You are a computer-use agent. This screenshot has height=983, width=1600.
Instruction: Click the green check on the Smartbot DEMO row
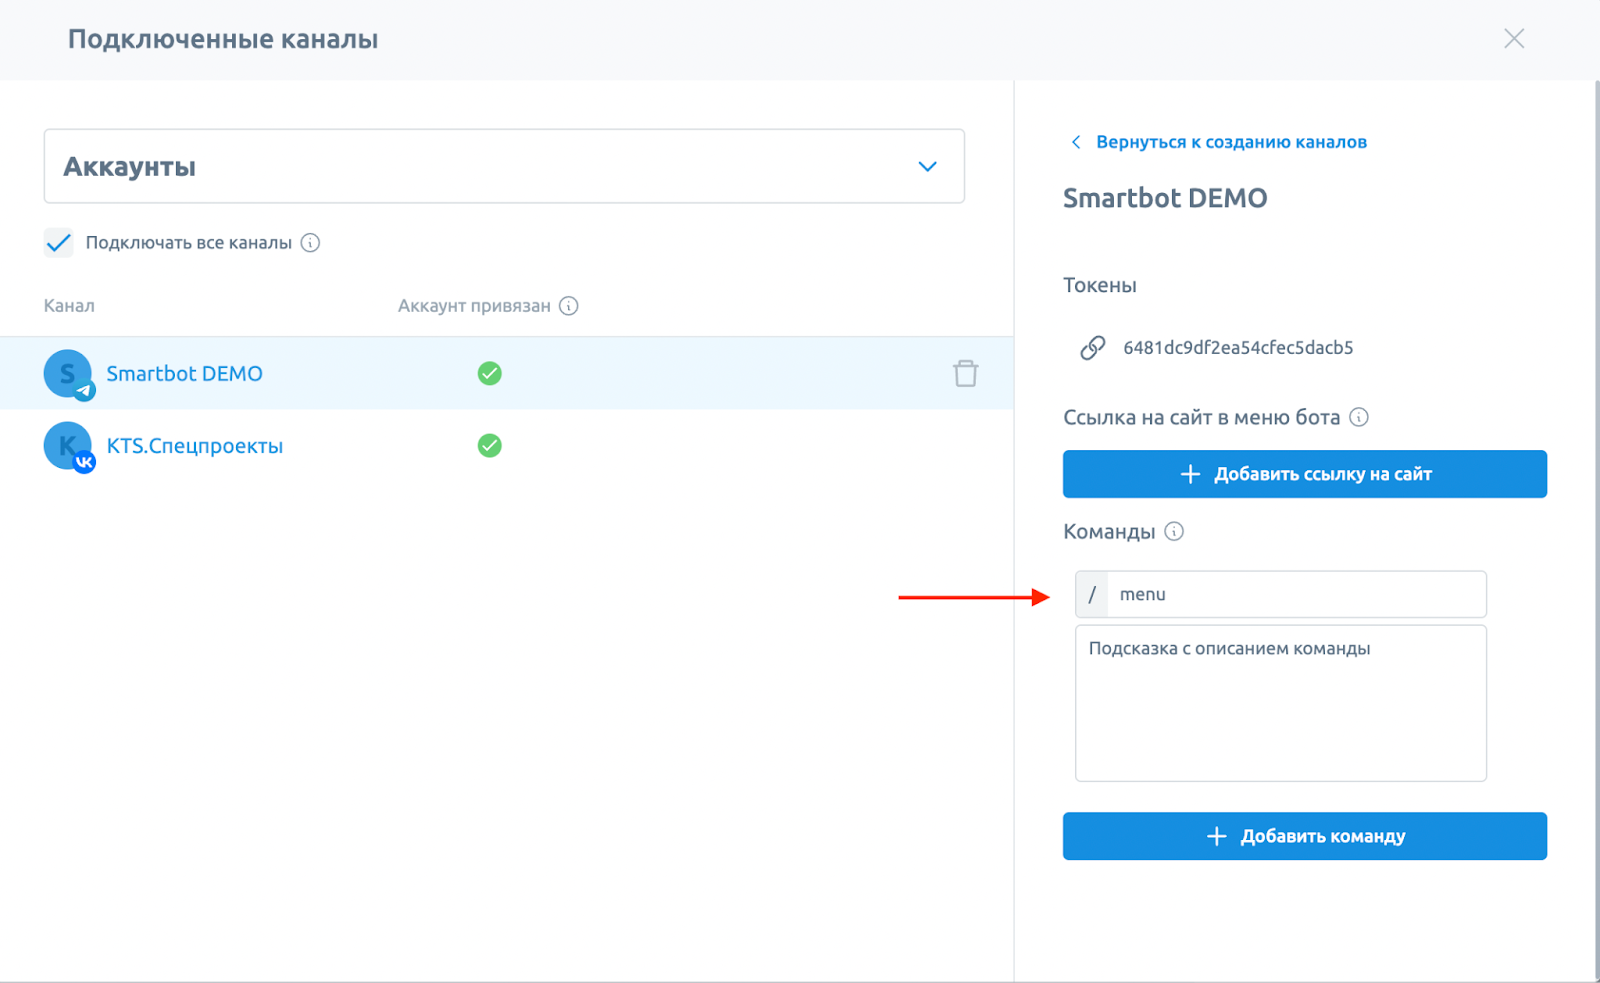490,373
